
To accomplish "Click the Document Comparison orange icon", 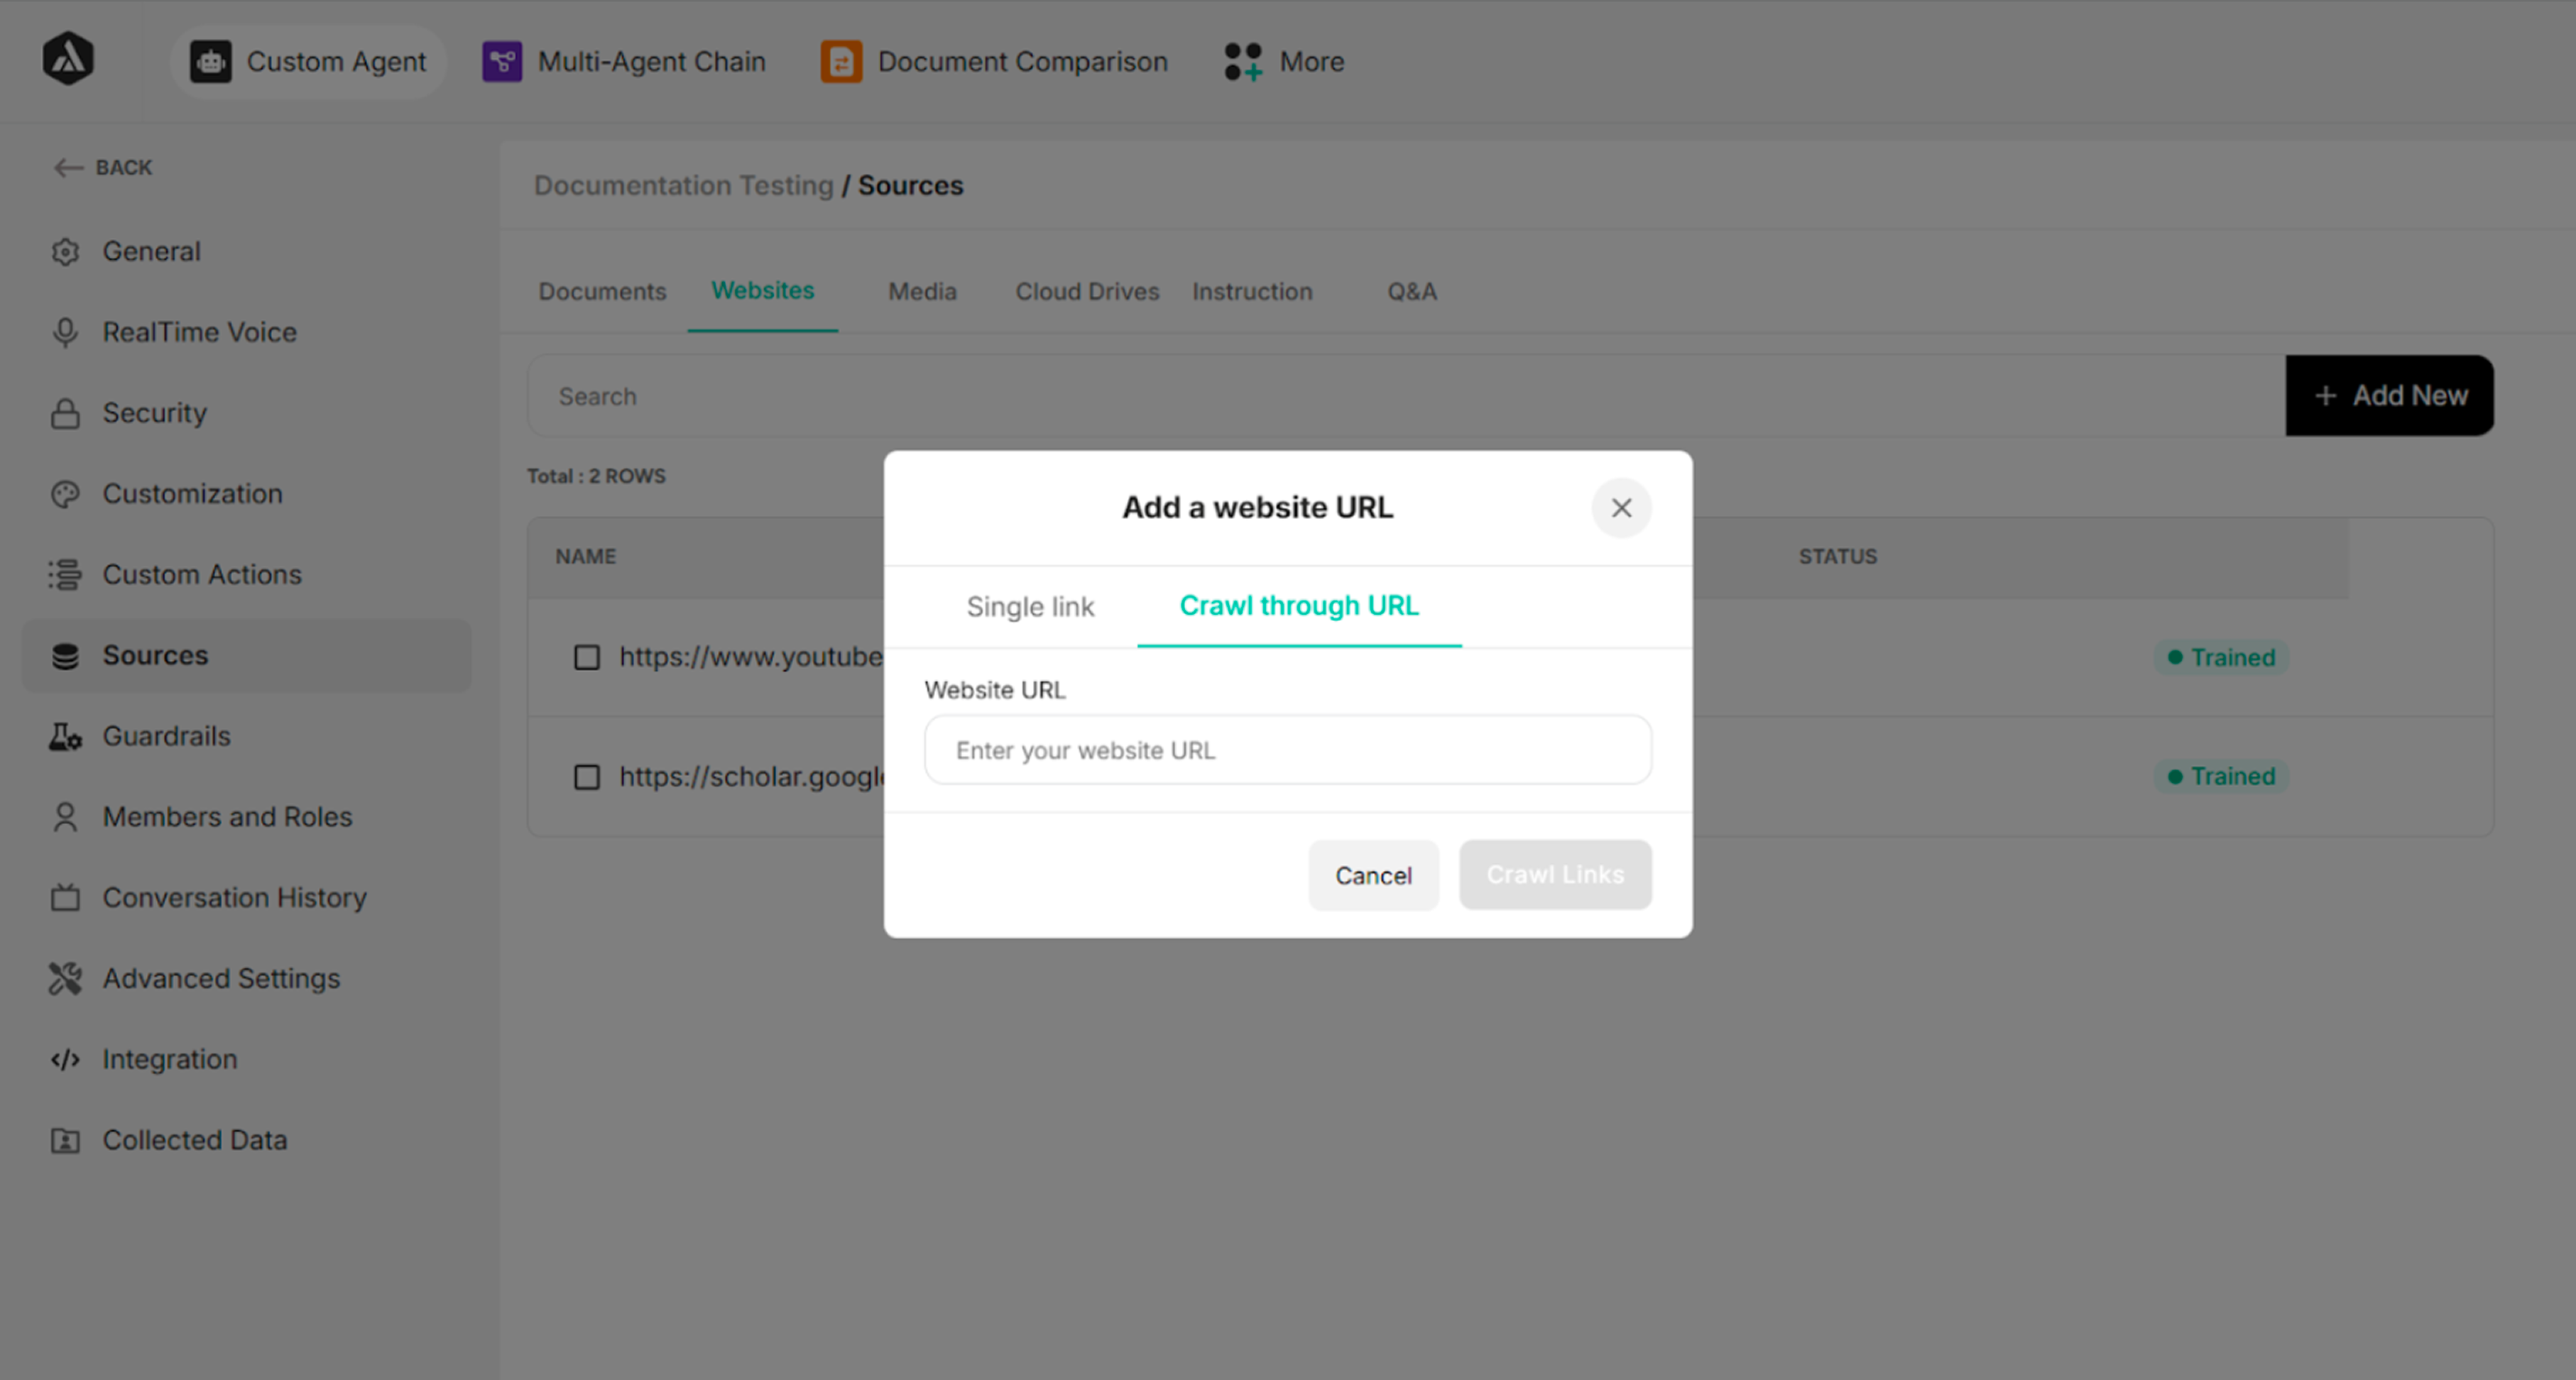I will 841,62.
